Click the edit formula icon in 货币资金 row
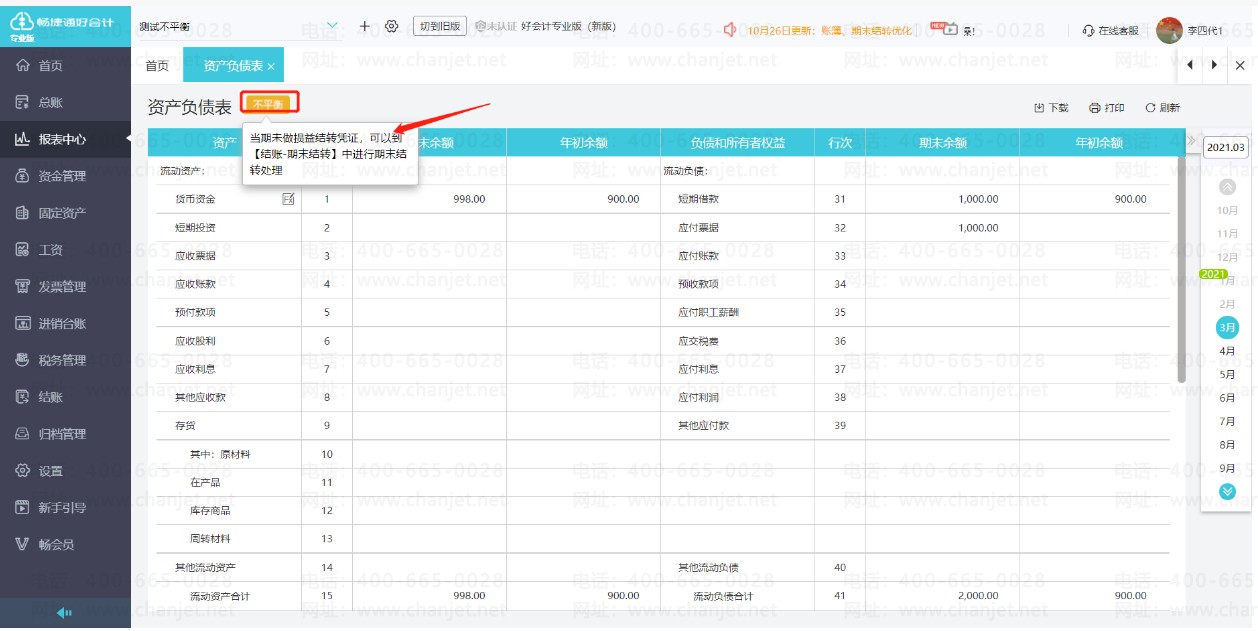The image size is (1258, 631). coord(289,199)
